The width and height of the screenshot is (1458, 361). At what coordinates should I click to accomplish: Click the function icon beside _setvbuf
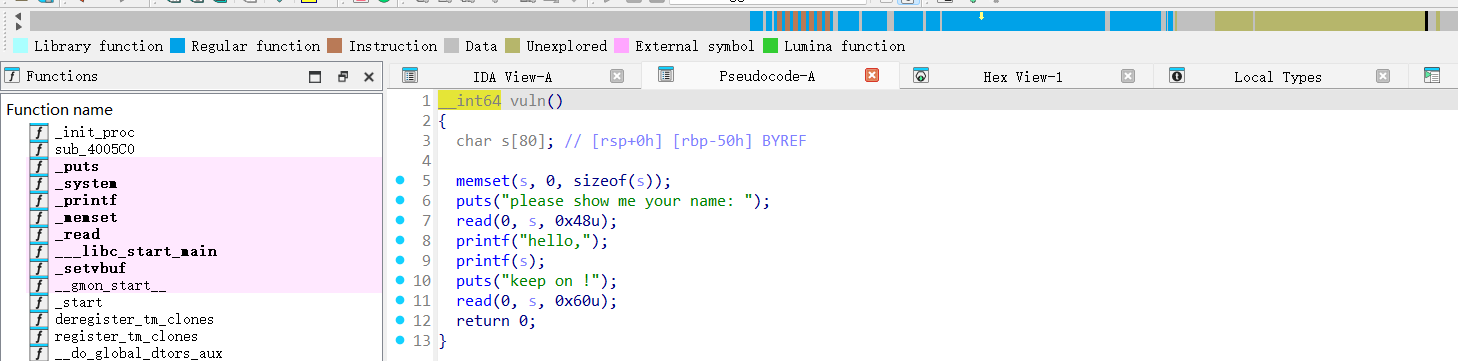pyautogui.click(x=39, y=268)
